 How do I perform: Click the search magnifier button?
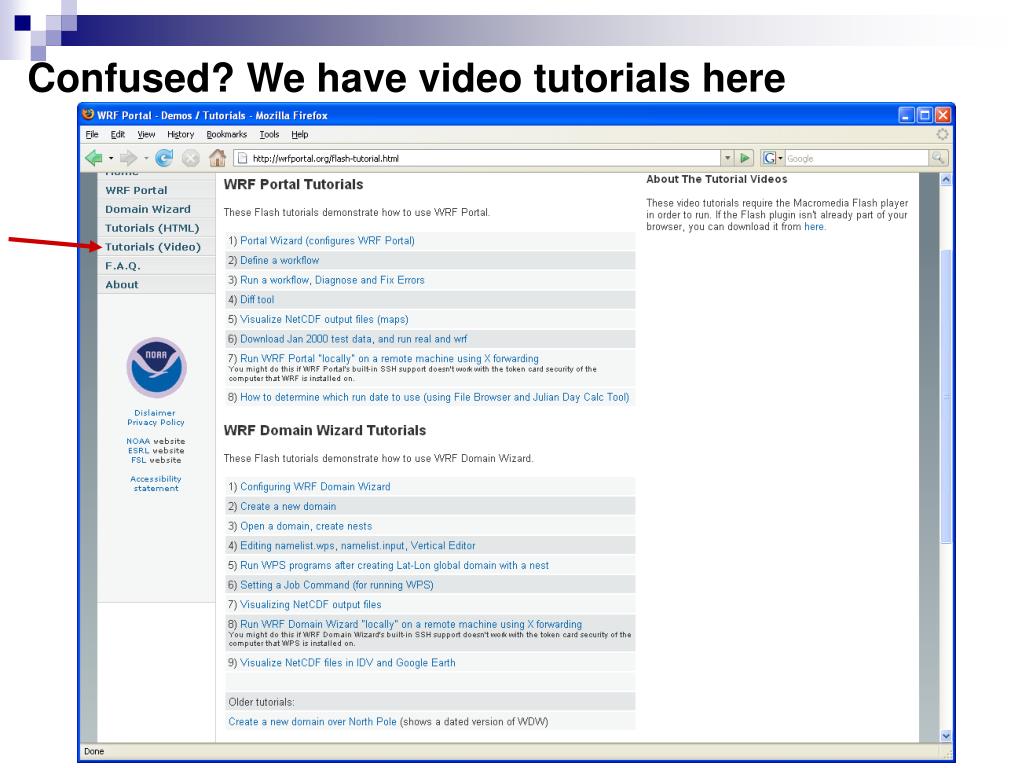[x=938, y=158]
